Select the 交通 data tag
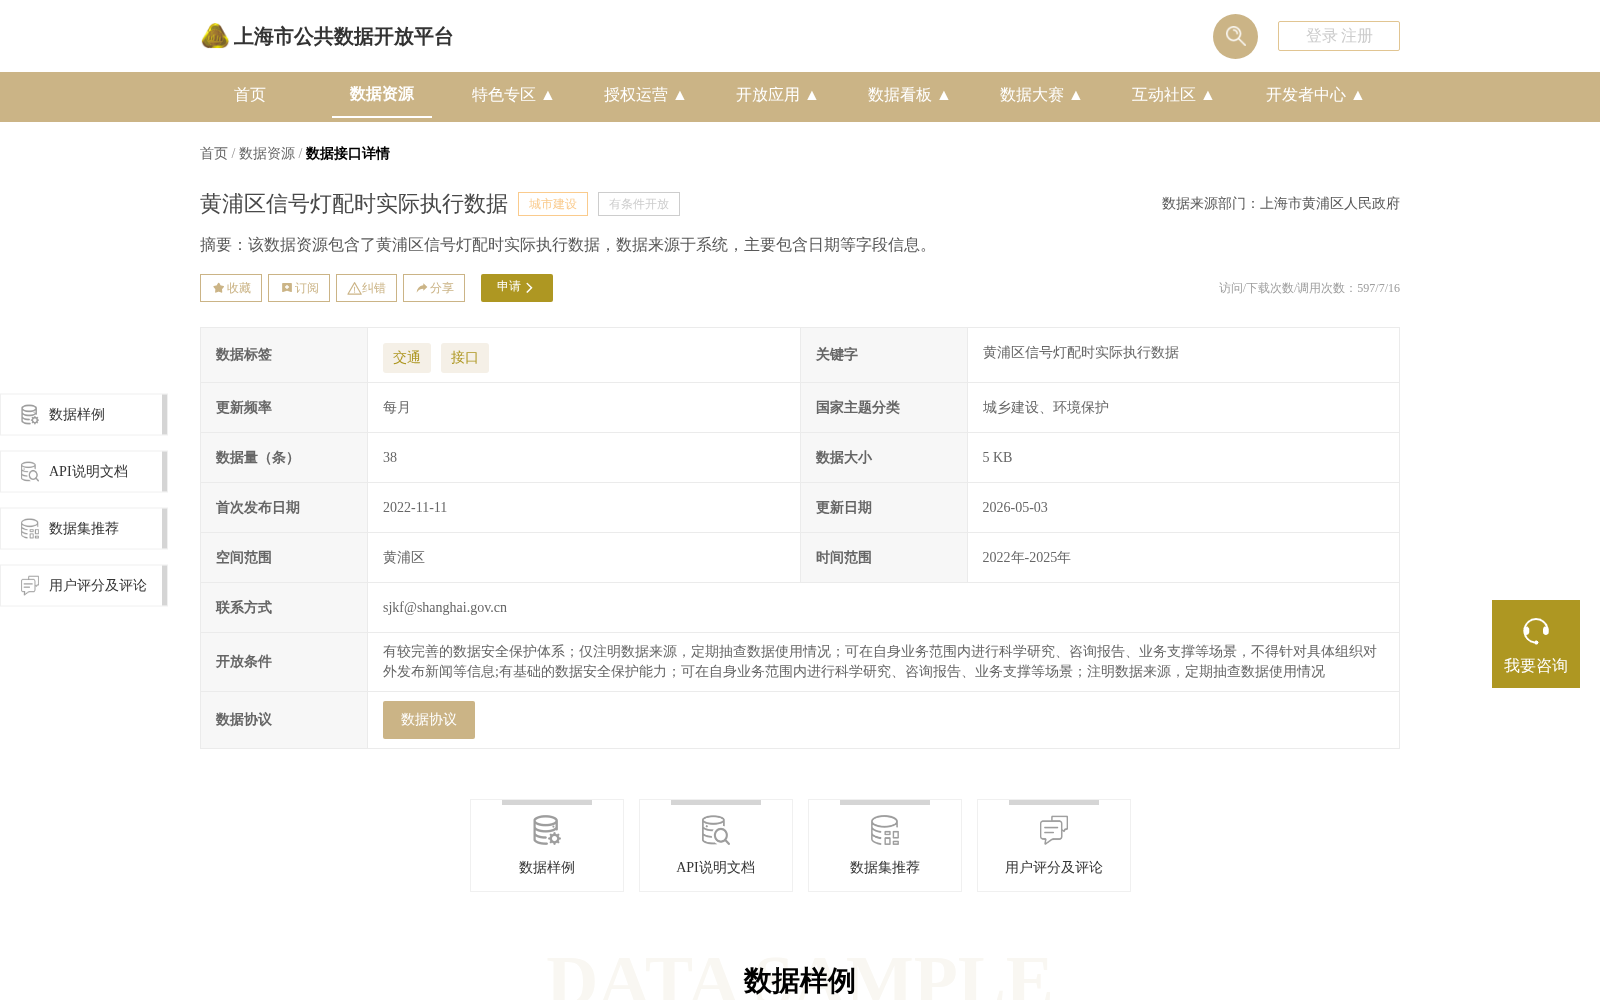Screen dimensions: 1600x1000 tap(407, 358)
